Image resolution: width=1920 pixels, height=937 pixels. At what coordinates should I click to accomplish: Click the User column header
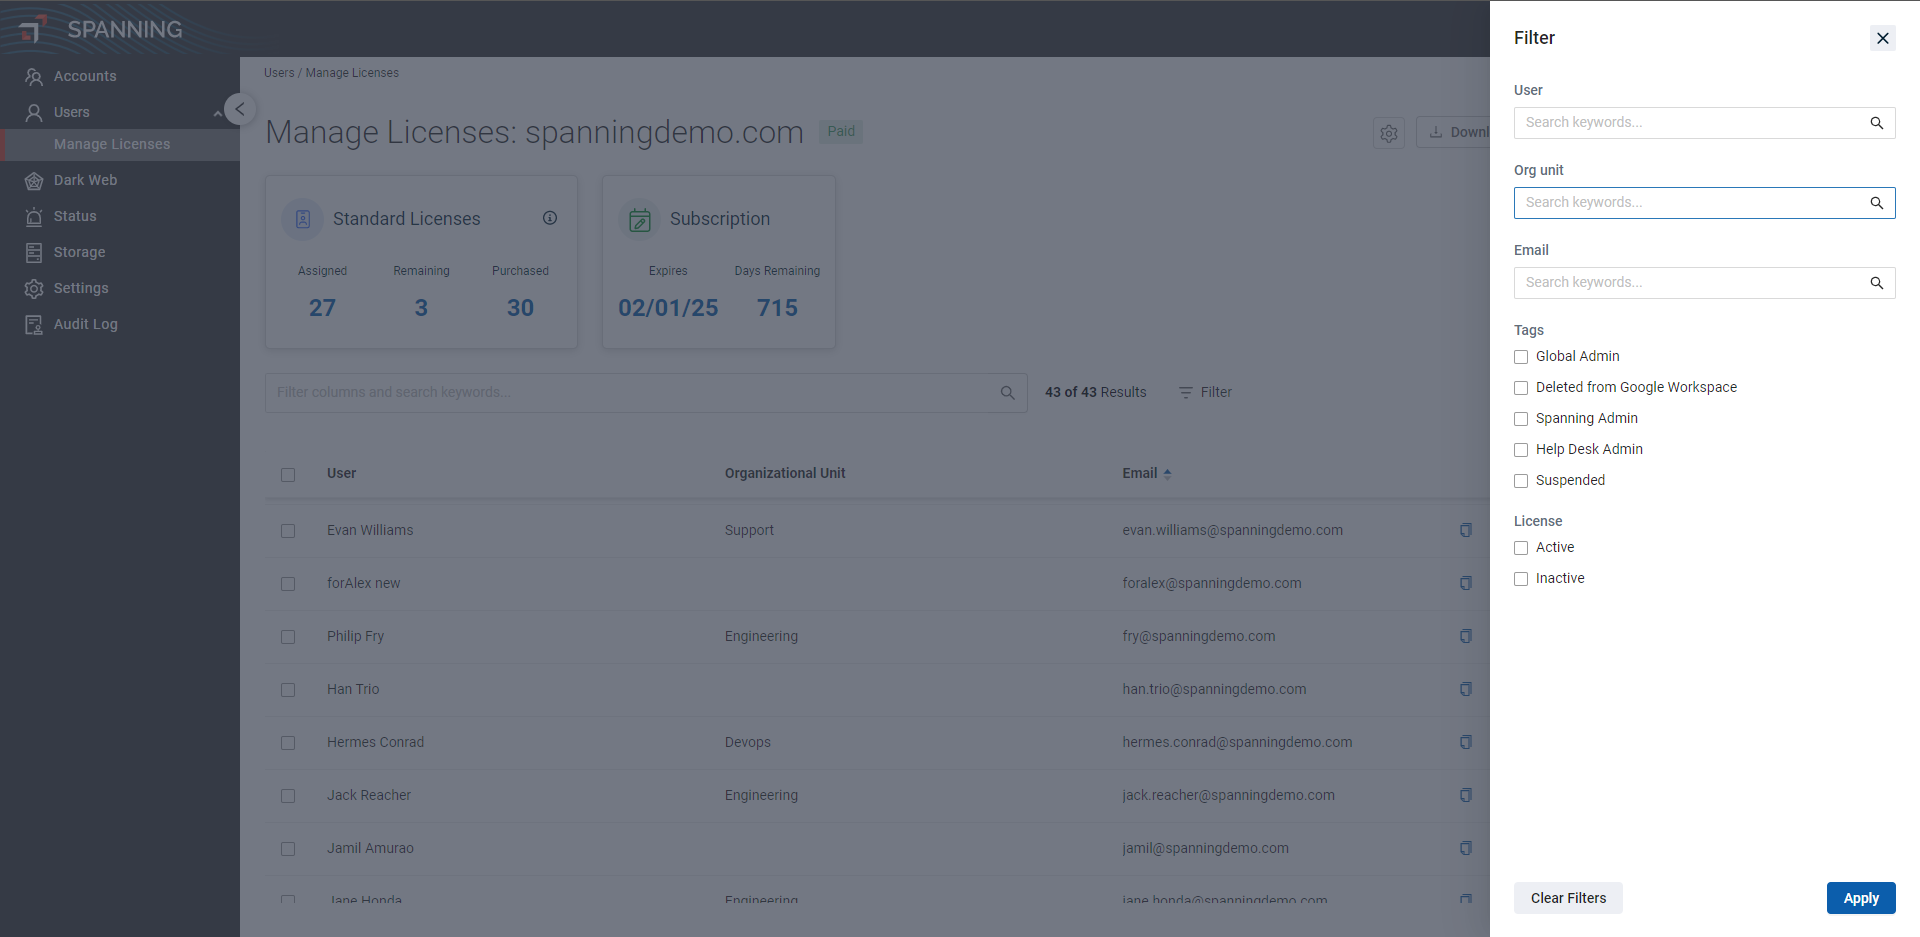(x=341, y=473)
